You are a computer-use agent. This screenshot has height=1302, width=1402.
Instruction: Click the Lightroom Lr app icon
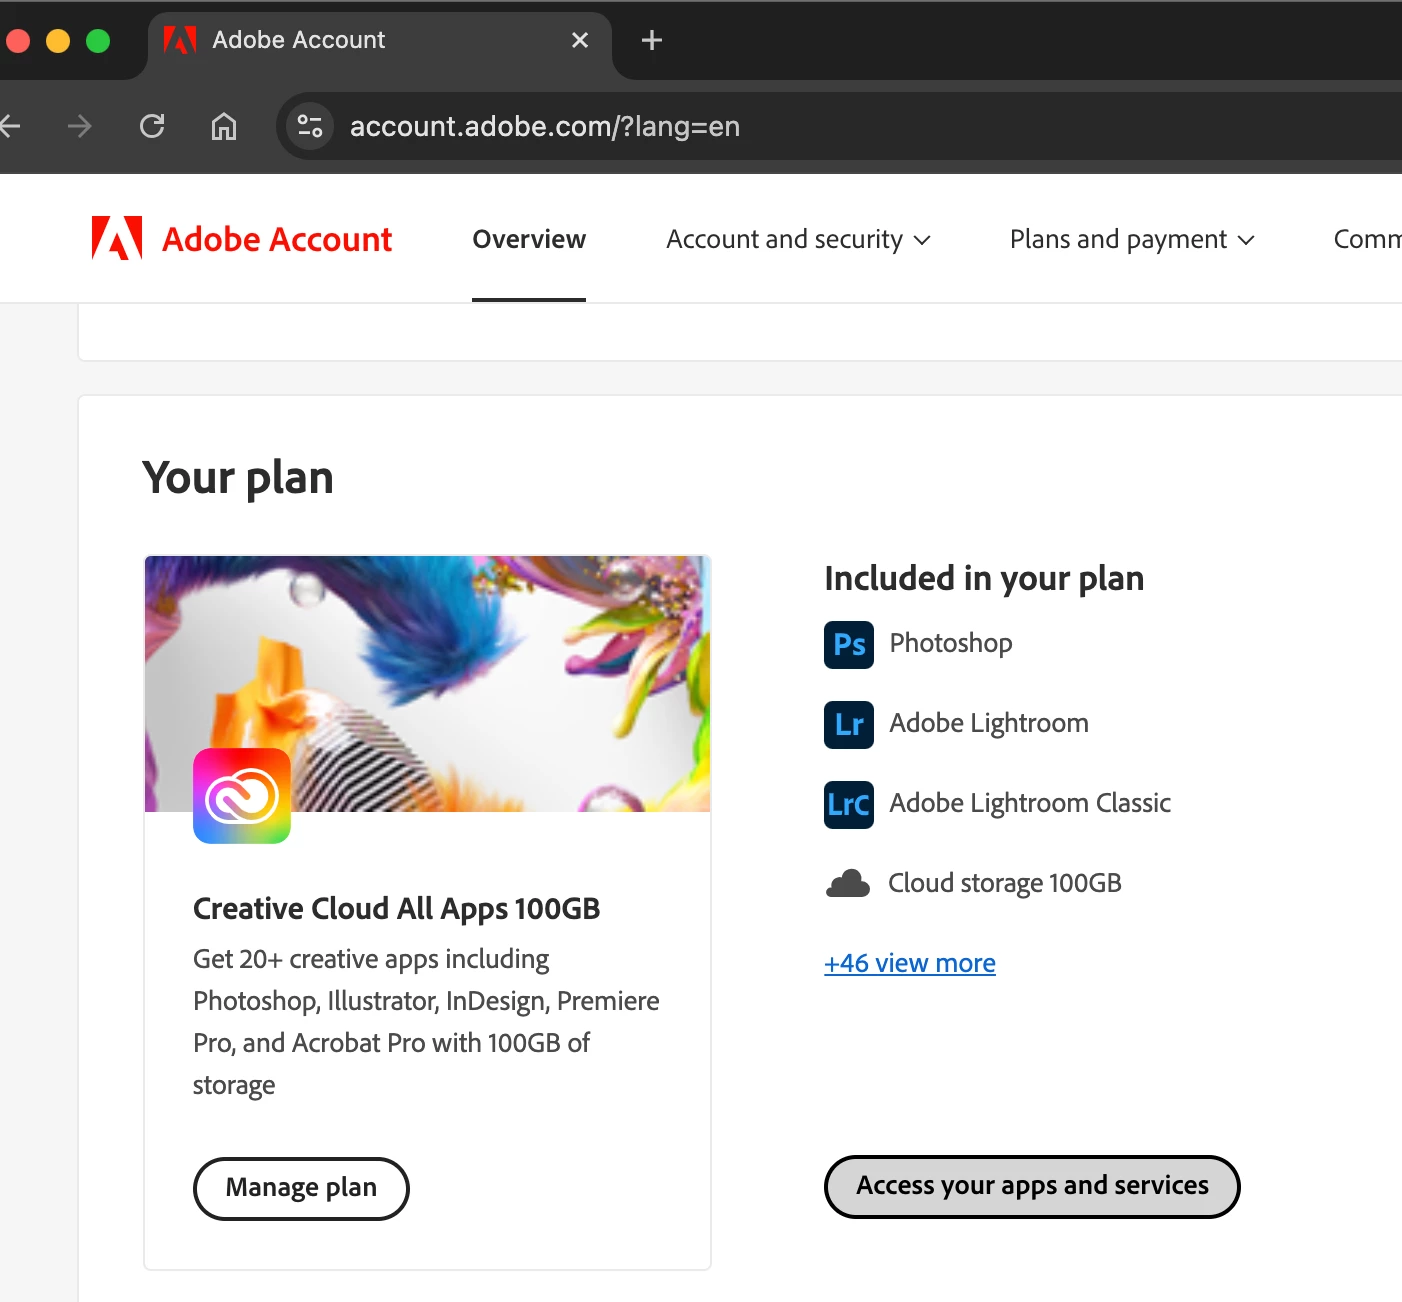point(849,724)
